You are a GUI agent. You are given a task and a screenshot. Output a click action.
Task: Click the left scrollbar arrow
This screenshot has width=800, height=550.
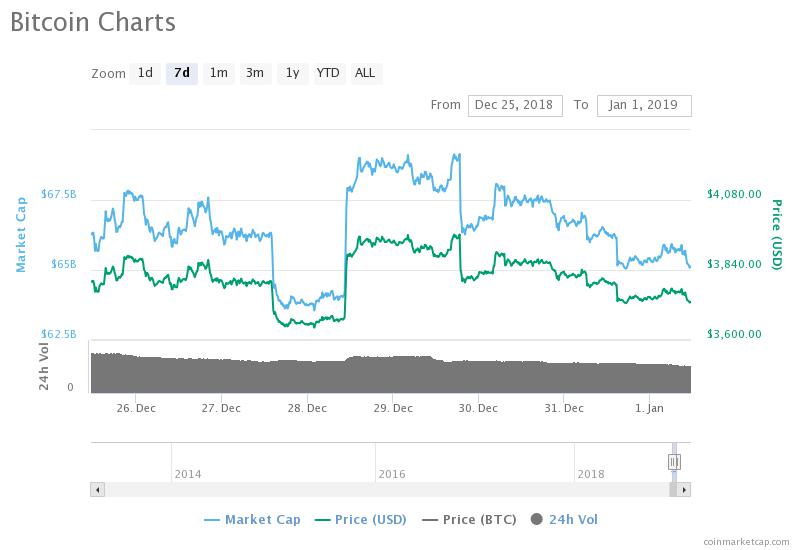pos(97,490)
